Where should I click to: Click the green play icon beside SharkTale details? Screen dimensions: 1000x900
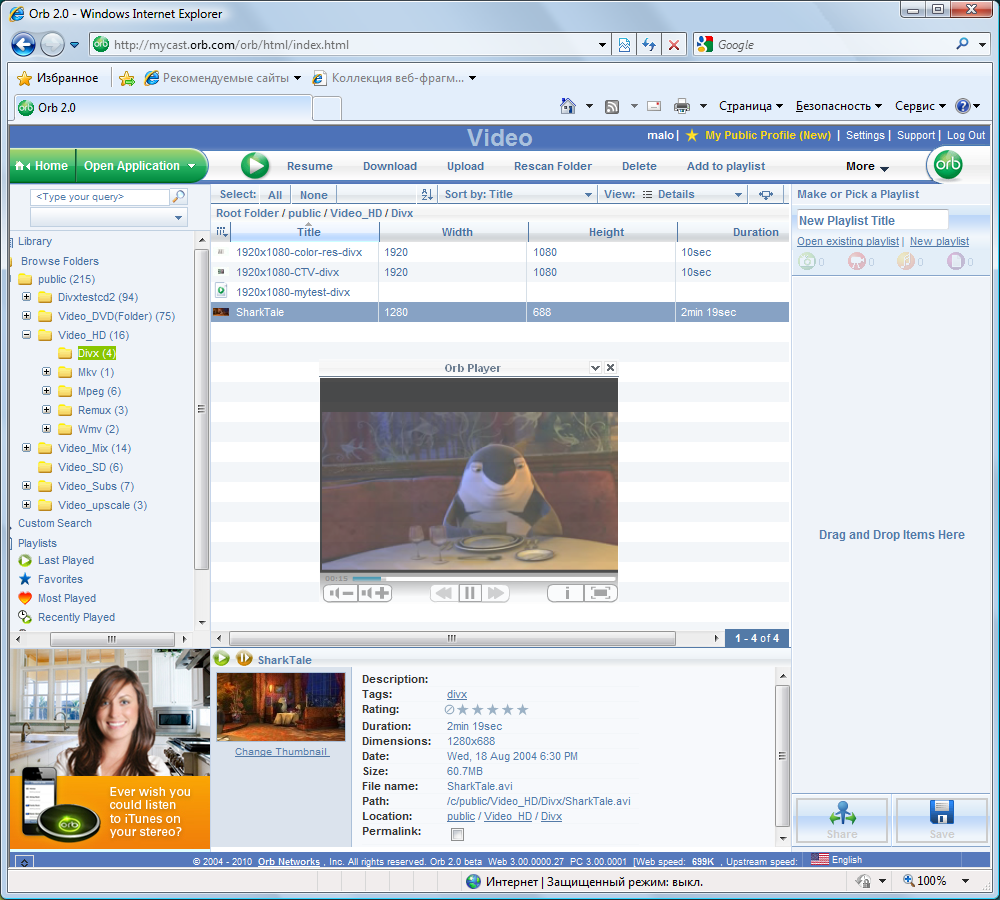222,659
